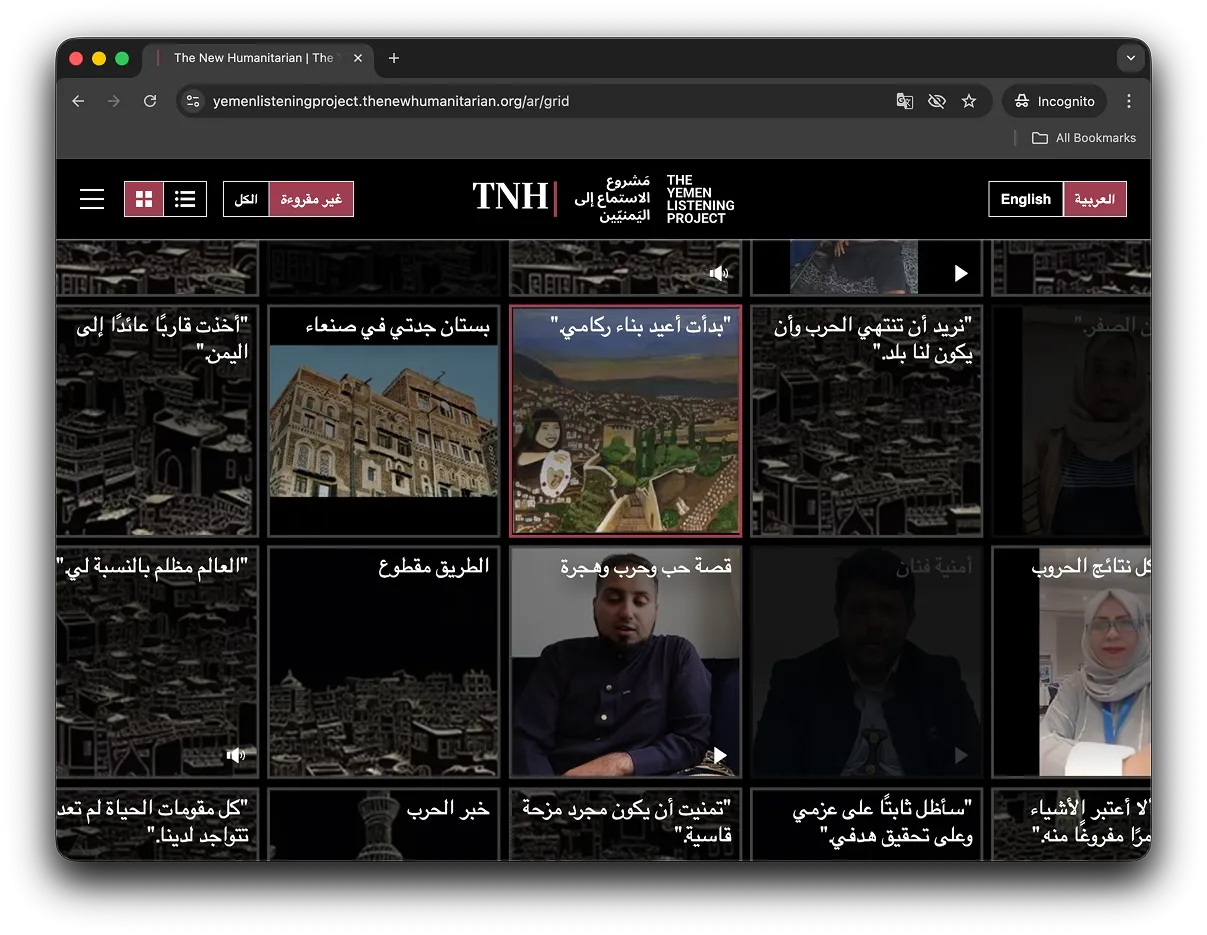The height and width of the screenshot is (935, 1207).
Task: Expand the tab search dropdown
Action: (1130, 58)
